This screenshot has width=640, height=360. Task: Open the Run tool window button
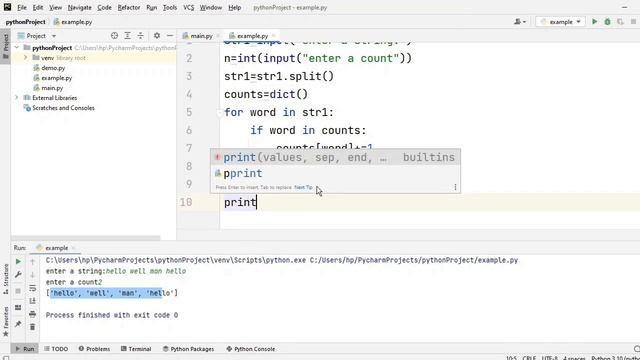coord(24,349)
